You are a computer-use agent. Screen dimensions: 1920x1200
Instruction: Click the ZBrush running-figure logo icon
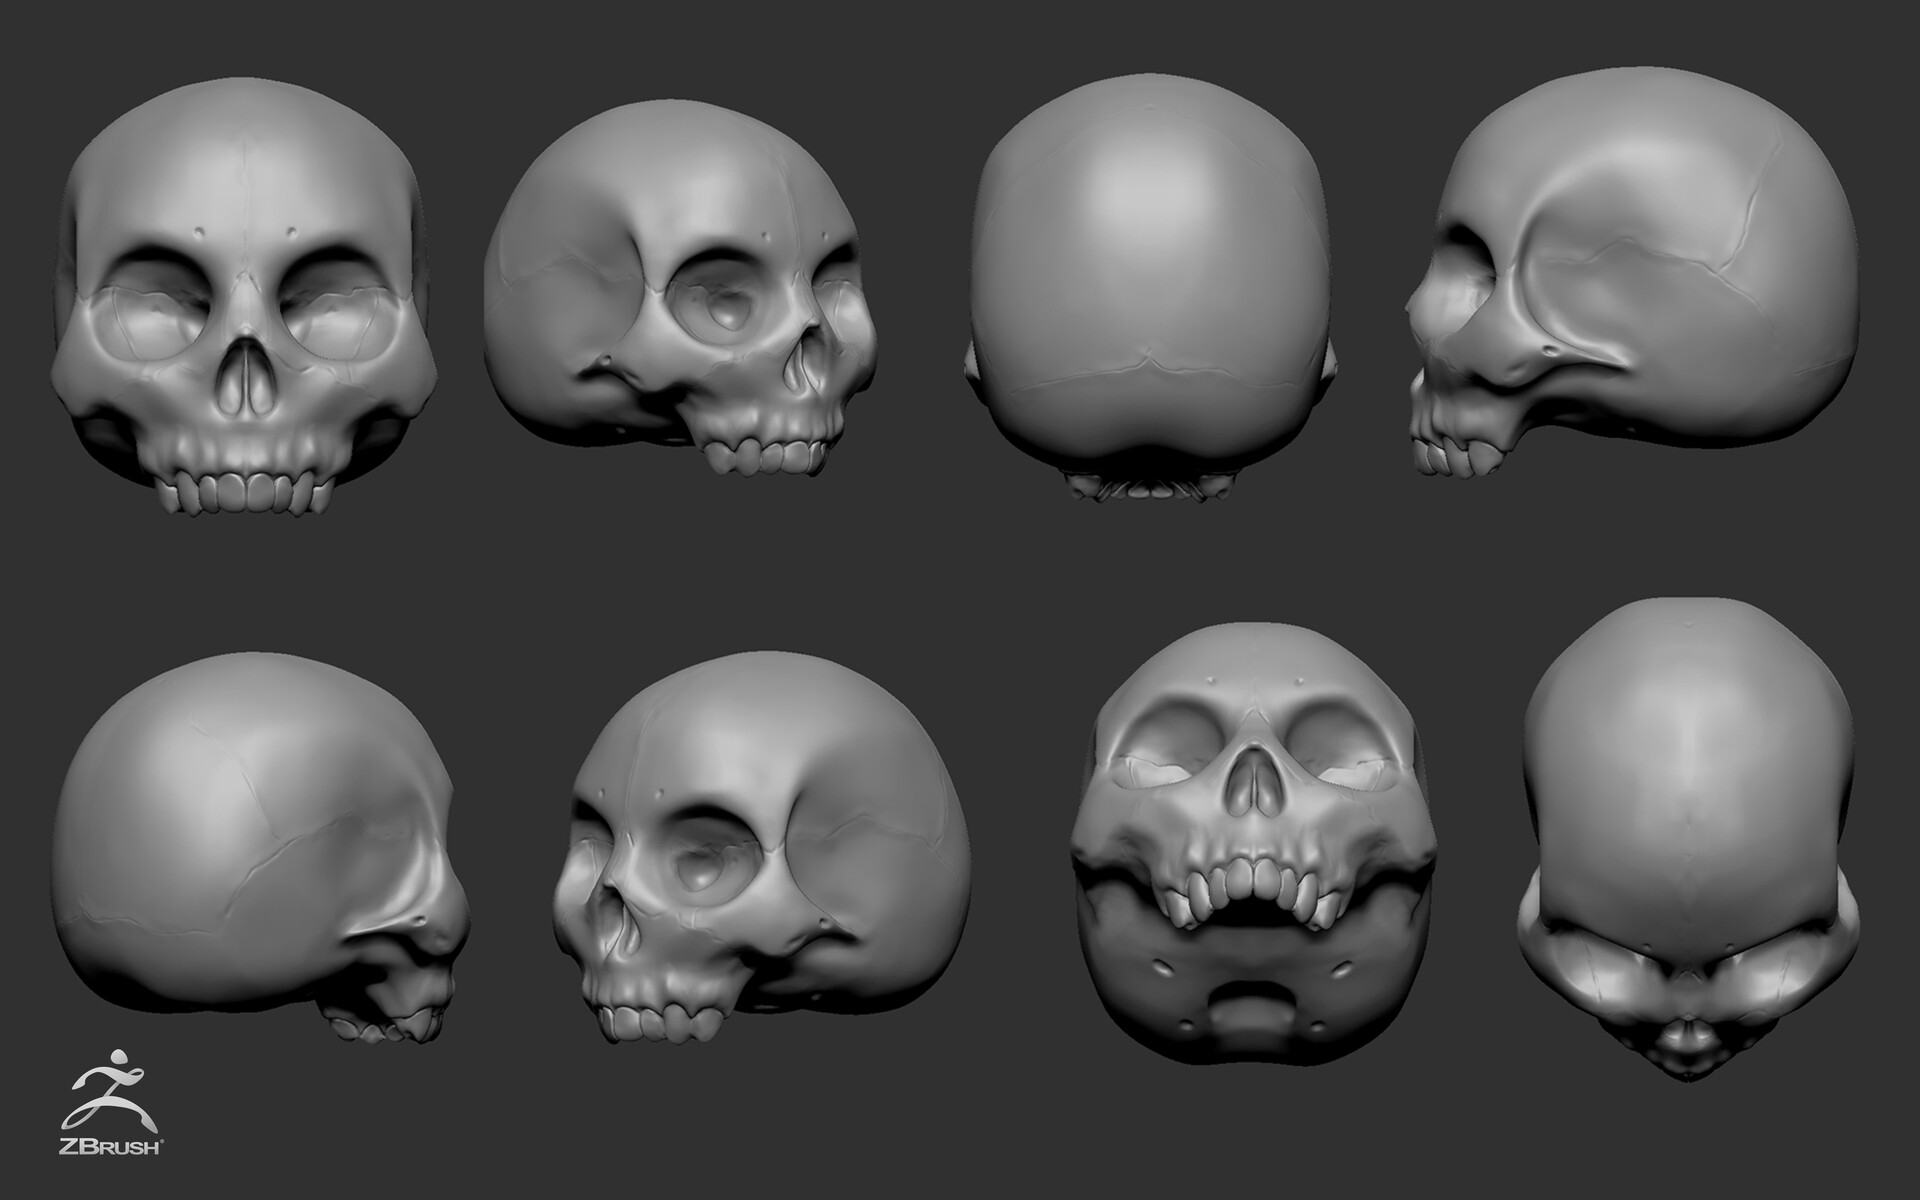point(112,1095)
